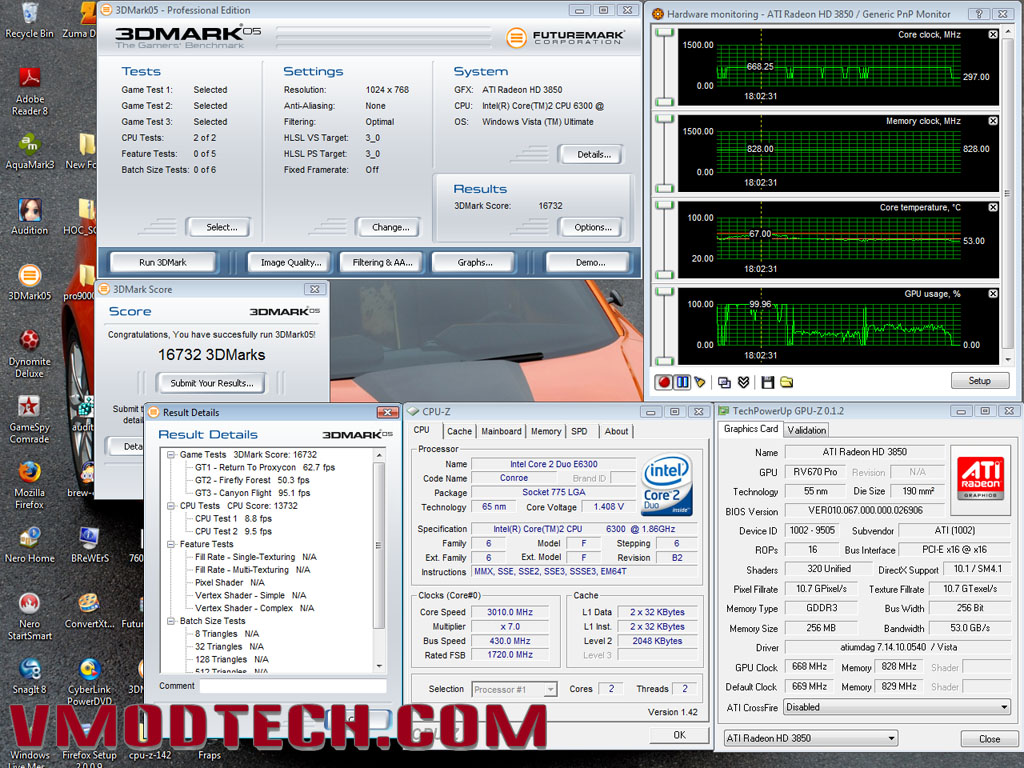Open the Nero Home desktop icon

coord(29,545)
